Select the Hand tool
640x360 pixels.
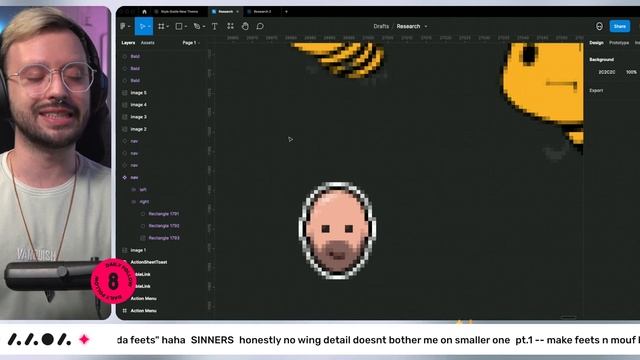[245, 26]
